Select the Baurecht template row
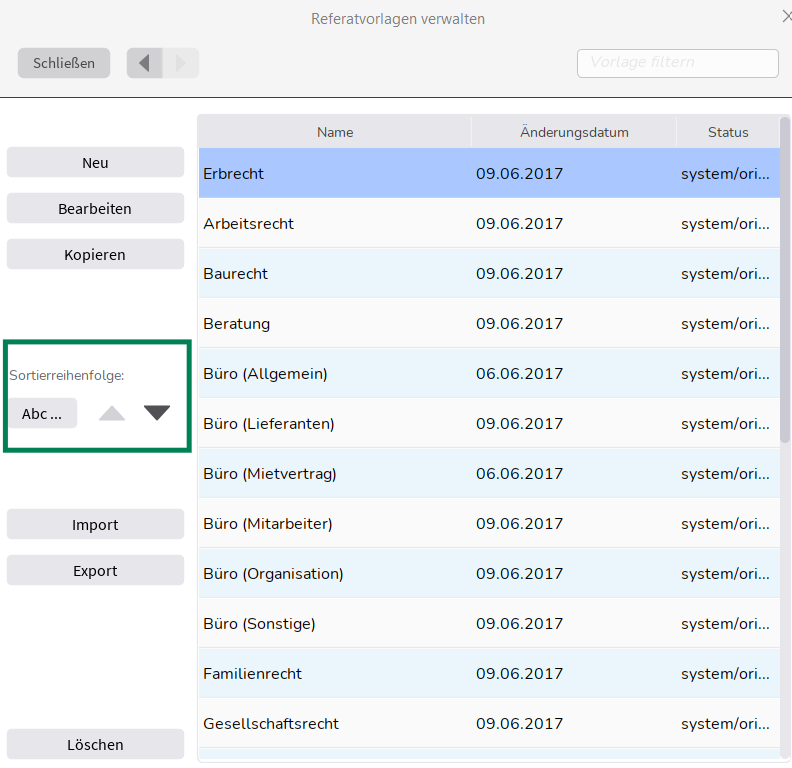The width and height of the screenshot is (792, 768). pos(489,273)
